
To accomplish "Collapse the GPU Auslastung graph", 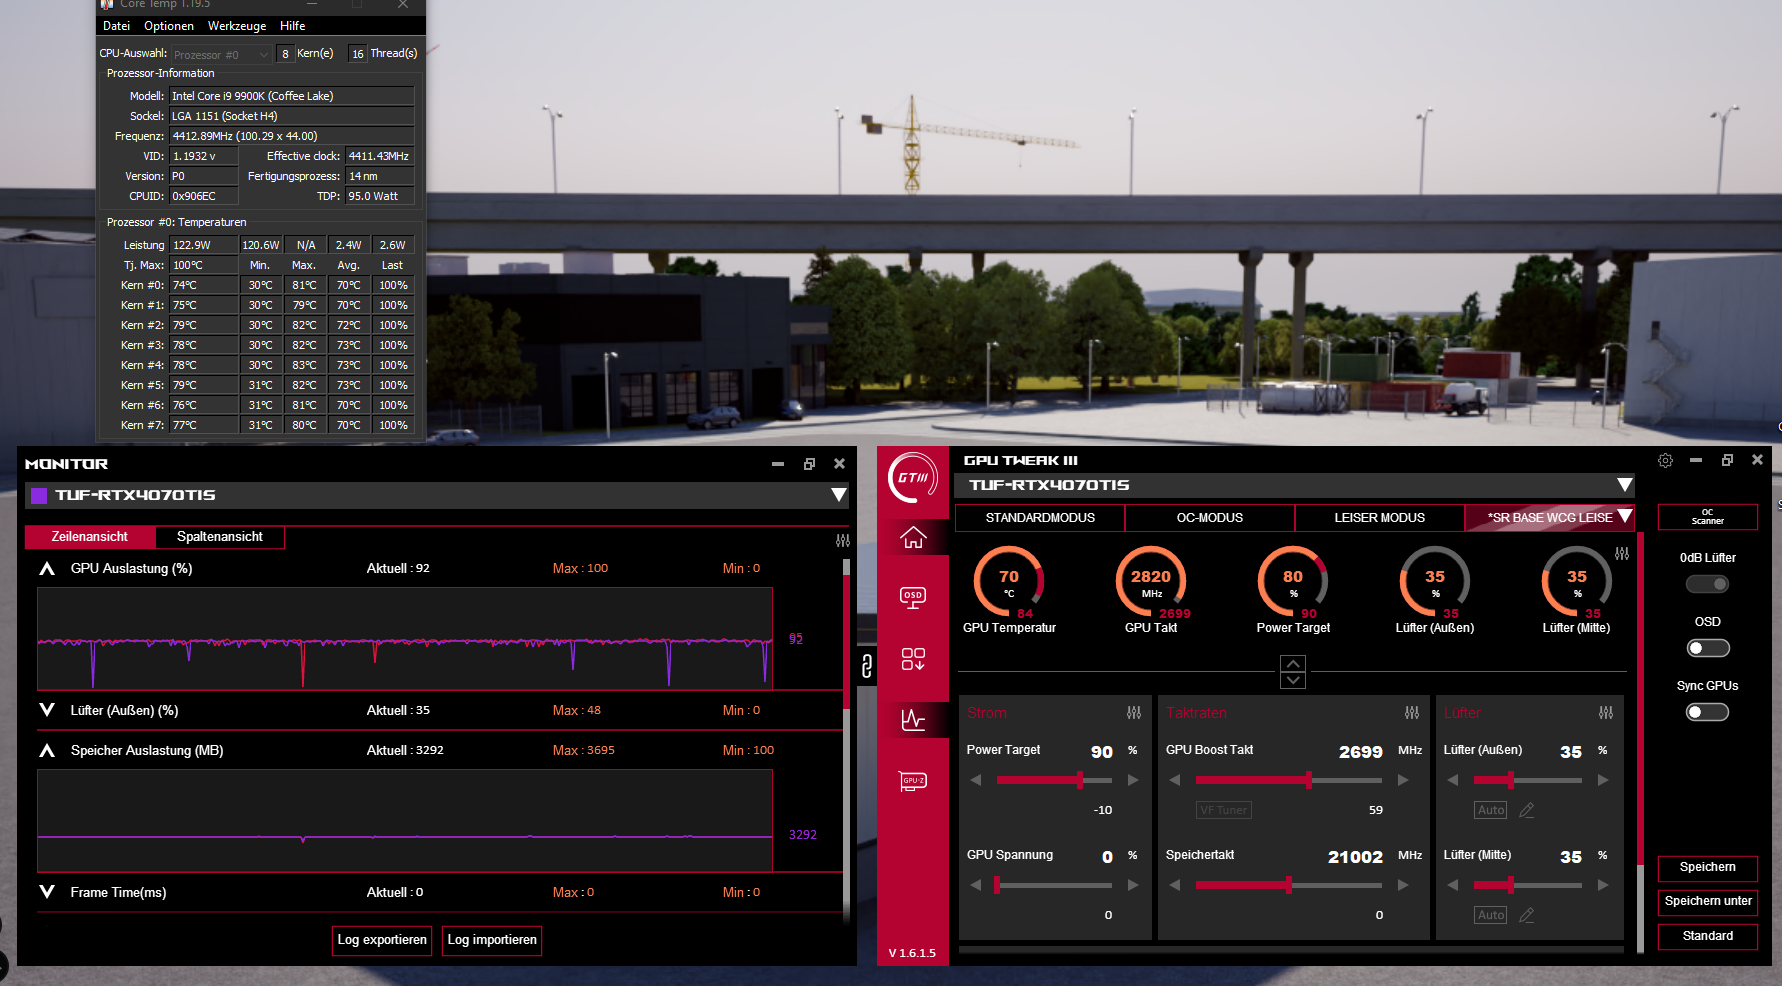I will click(x=47, y=568).
